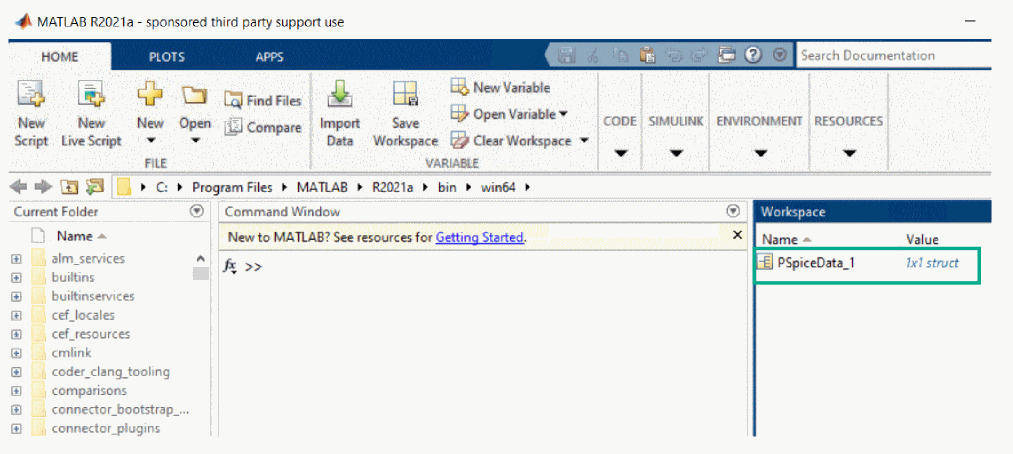Switch to the PLOTS tab

167,57
